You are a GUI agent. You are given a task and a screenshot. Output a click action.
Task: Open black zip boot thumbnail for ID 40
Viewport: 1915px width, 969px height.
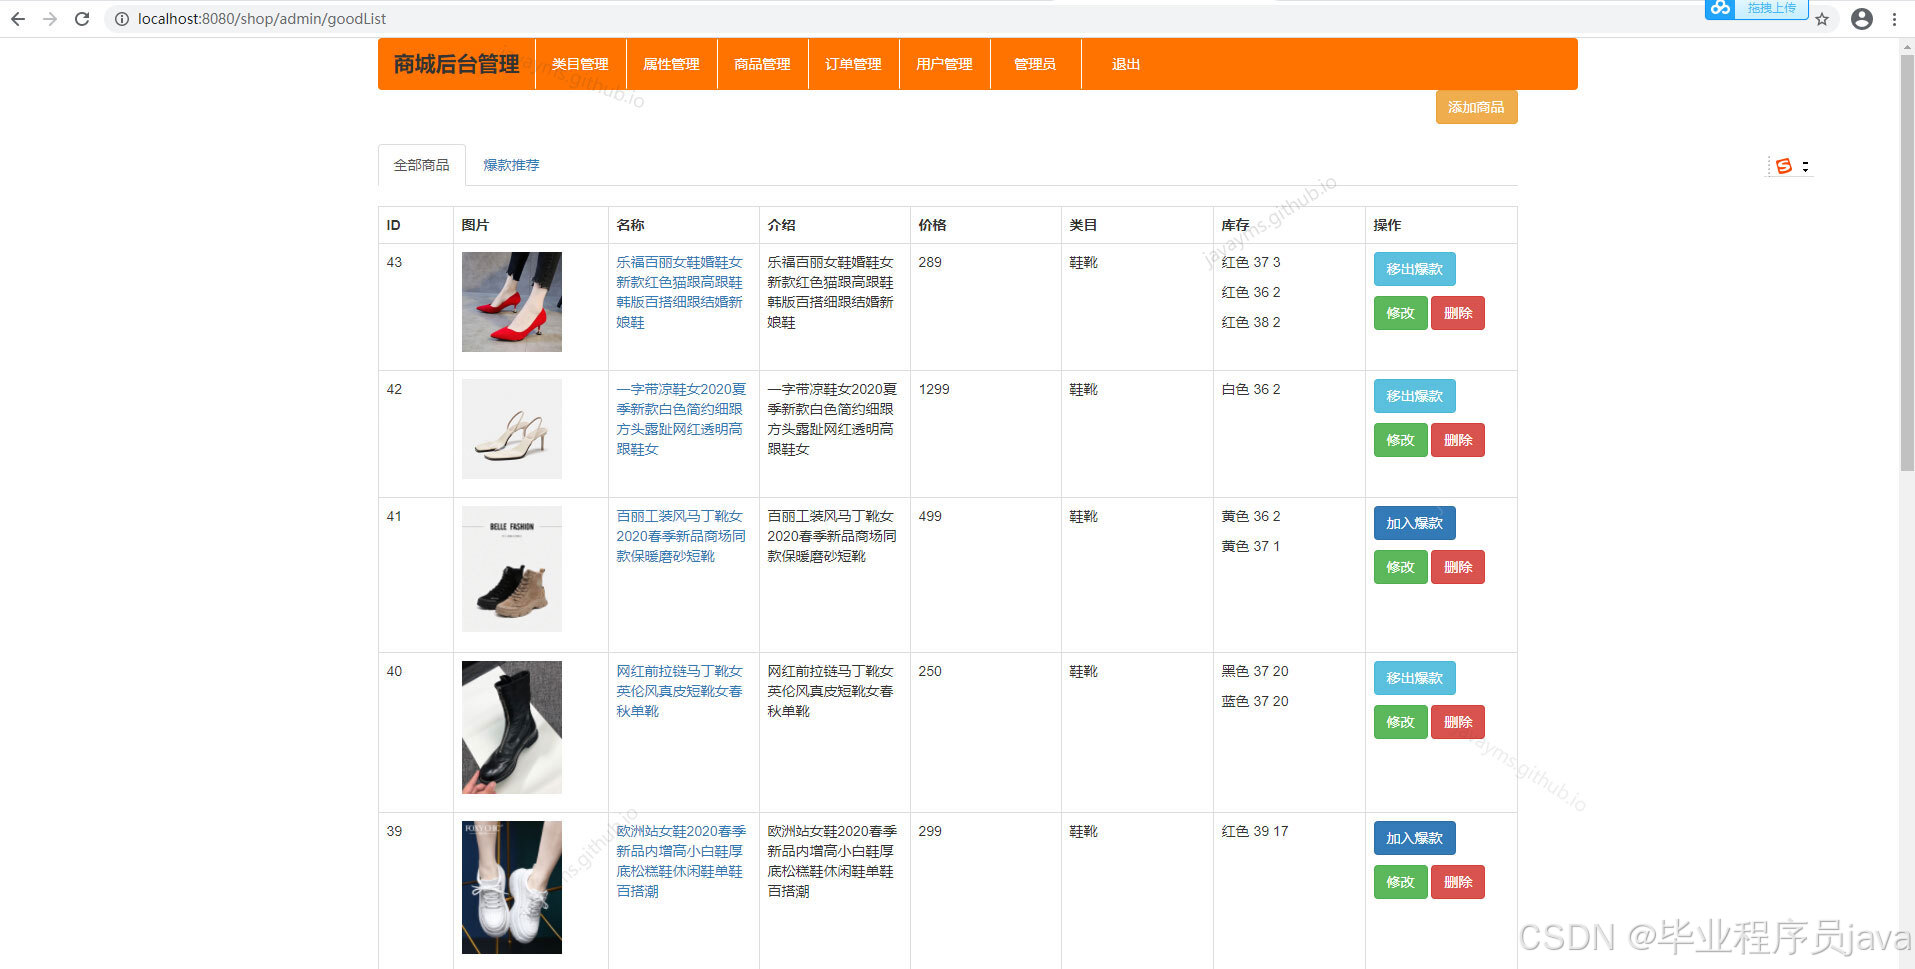[512, 727]
